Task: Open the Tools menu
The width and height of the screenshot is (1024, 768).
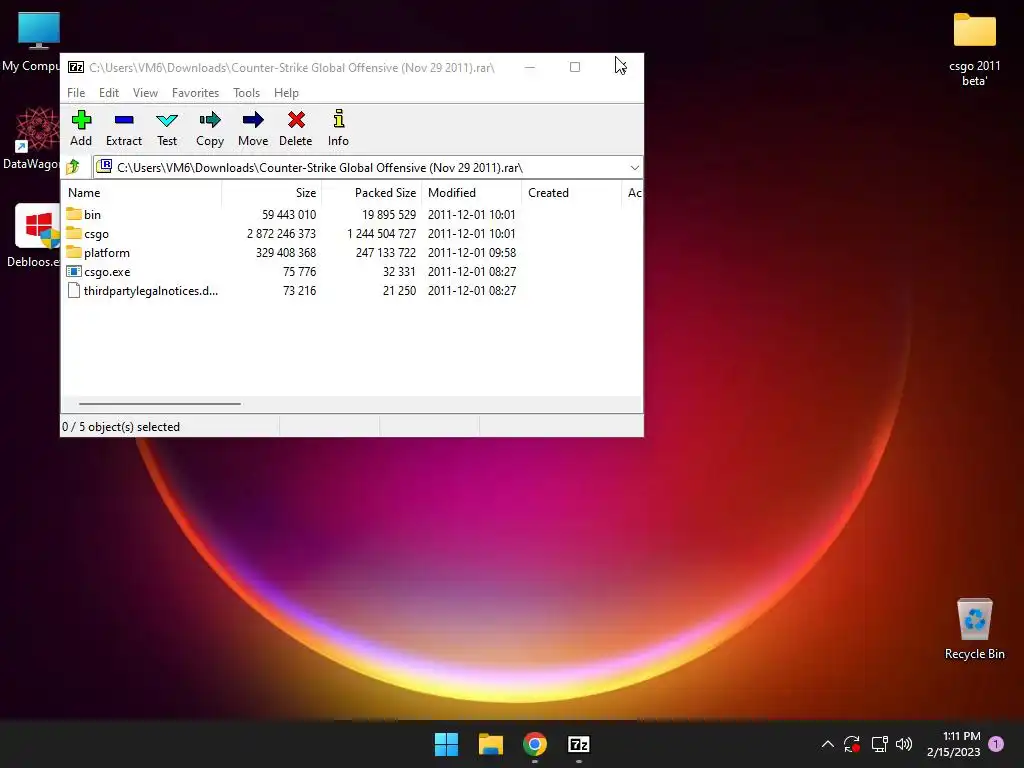Action: (x=246, y=93)
